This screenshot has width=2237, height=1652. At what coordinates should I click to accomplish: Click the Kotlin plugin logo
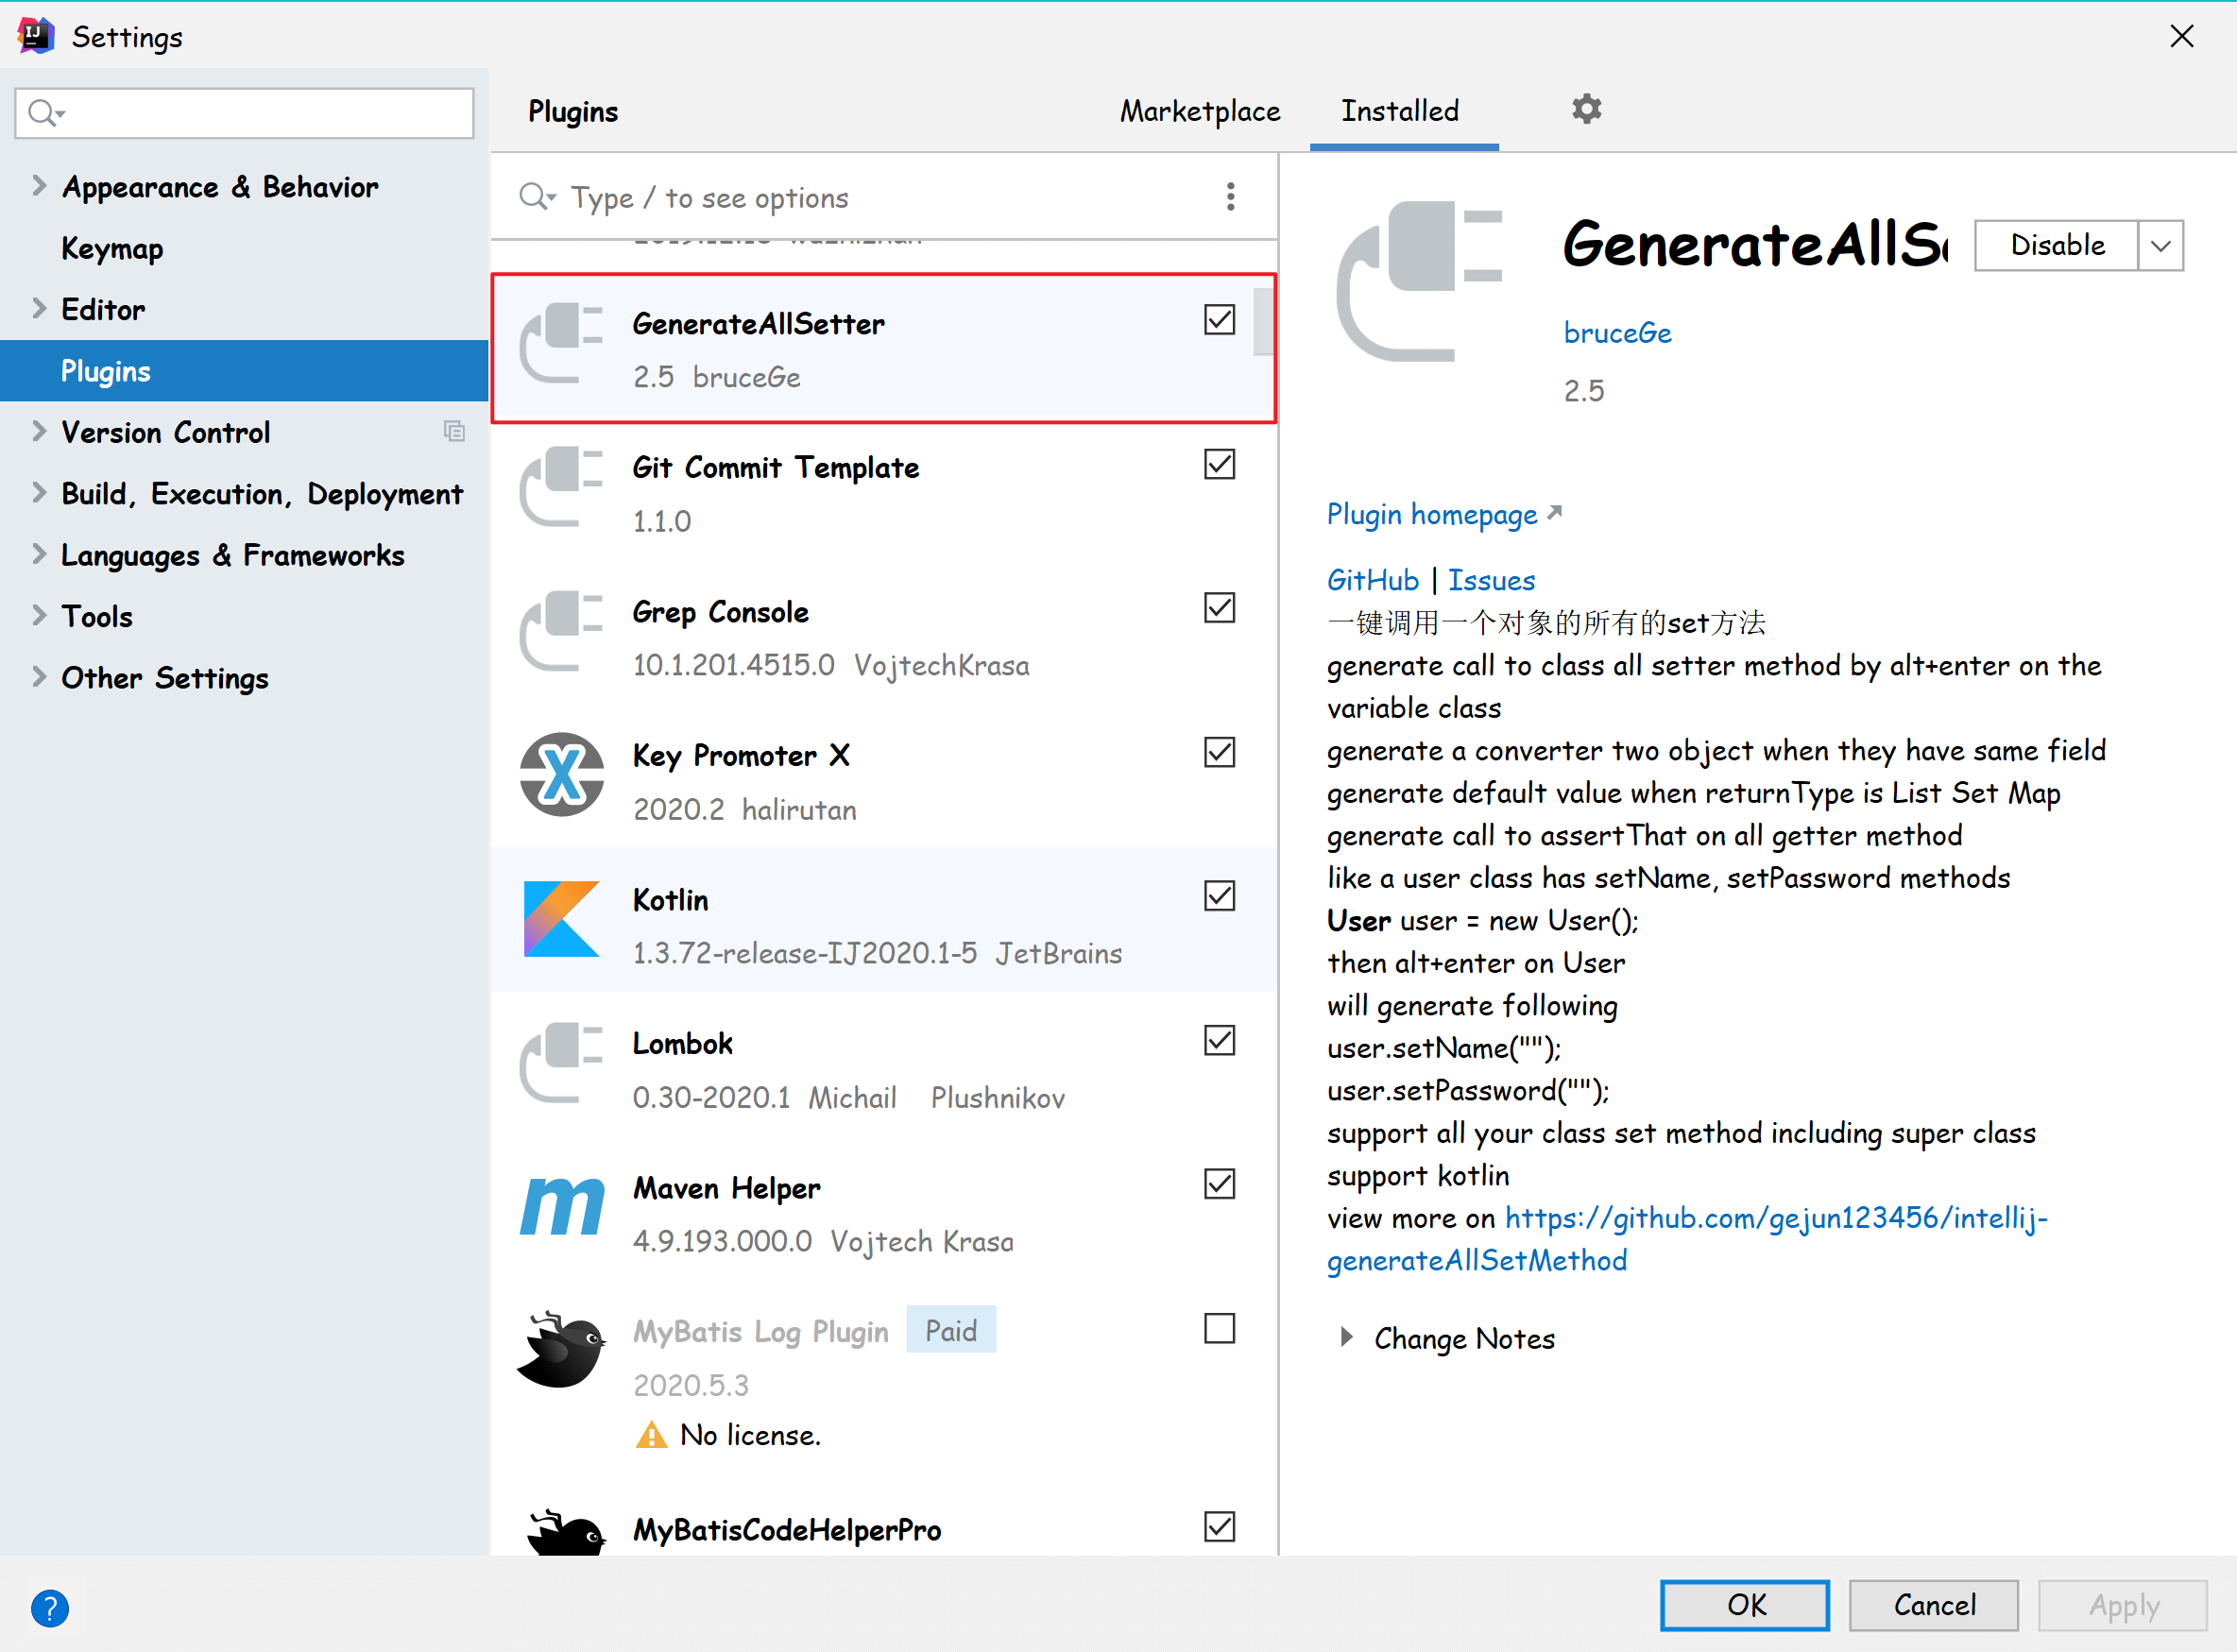[x=562, y=919]
